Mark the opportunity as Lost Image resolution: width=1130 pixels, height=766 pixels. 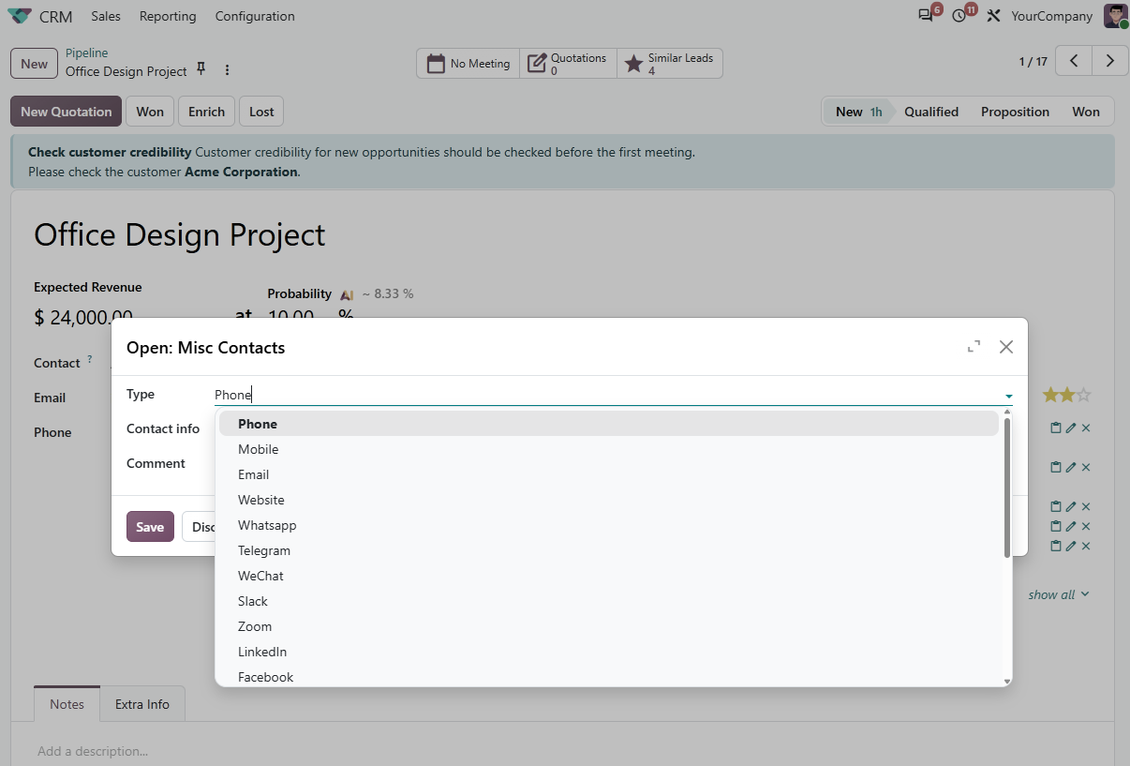(x=262, y=112)
